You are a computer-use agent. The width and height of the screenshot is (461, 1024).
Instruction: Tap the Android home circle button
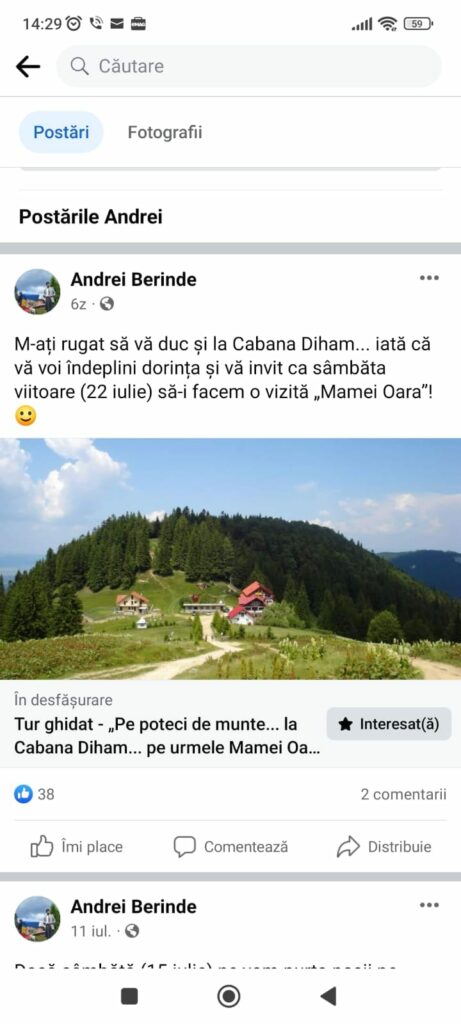pos(229,996)
